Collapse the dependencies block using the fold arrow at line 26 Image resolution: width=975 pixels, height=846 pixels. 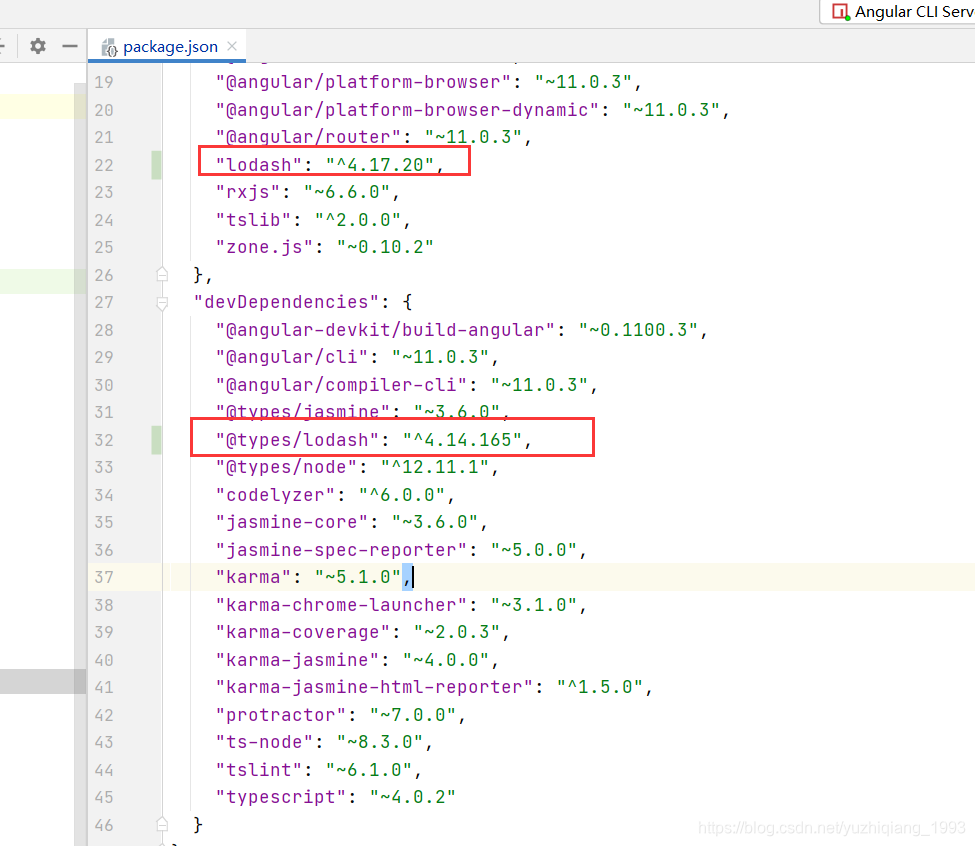162,273
